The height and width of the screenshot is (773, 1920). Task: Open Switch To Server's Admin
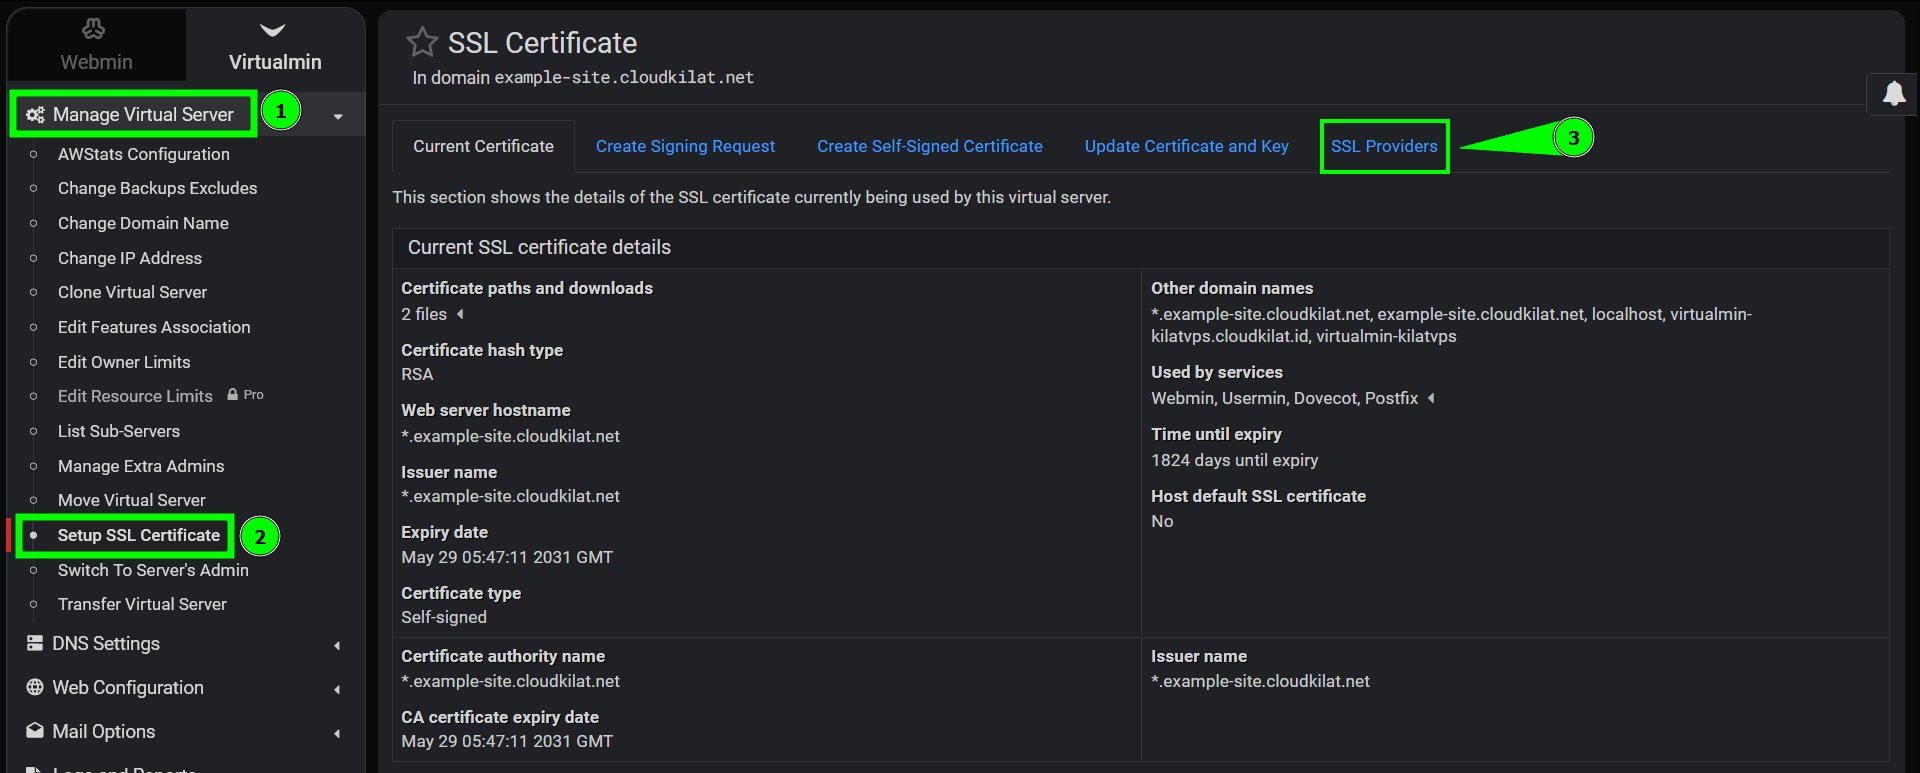pyautogui.click(x=153, y=570)
